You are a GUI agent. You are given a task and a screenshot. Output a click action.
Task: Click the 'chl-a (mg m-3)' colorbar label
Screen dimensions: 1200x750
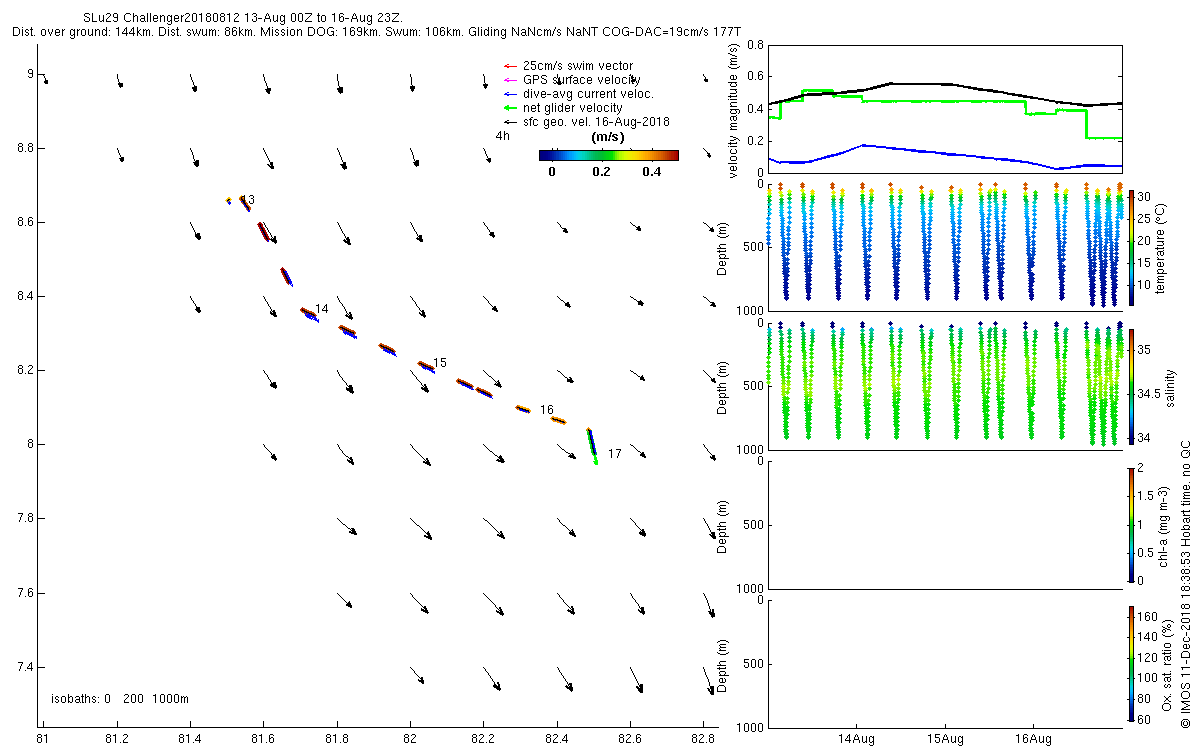pyautogui.click(x=1164, y=525)
